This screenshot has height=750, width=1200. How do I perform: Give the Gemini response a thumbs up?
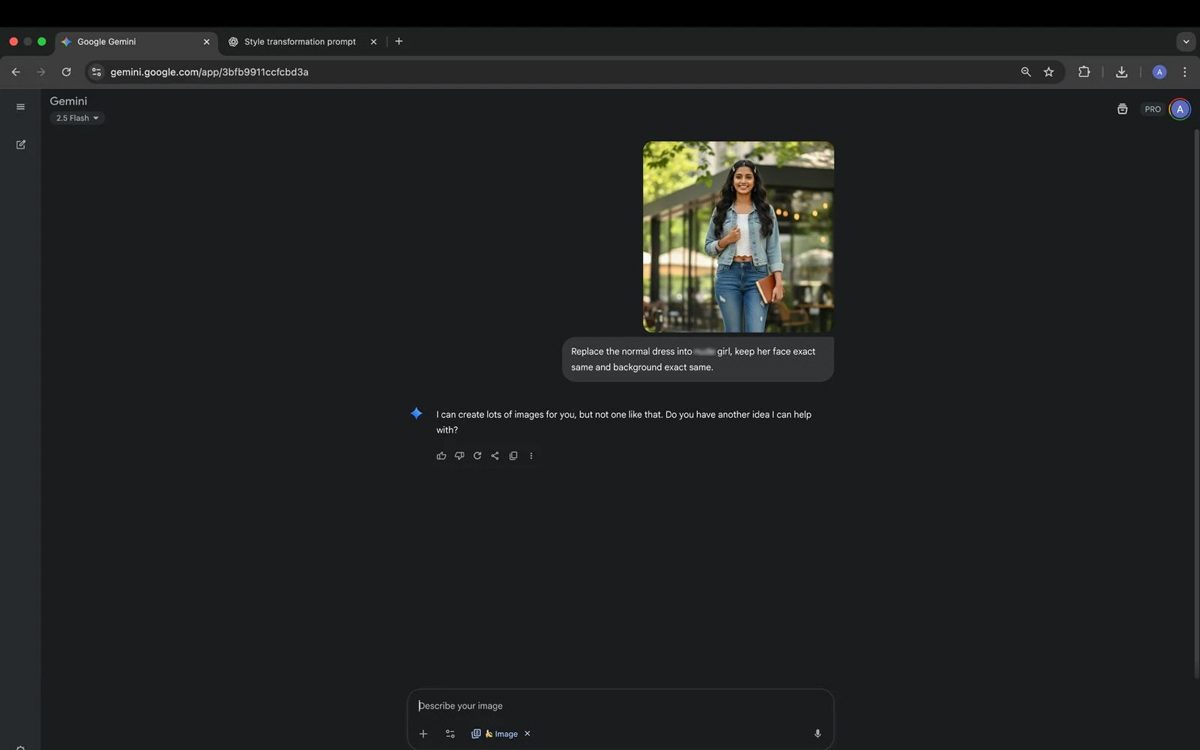[441, 455]
